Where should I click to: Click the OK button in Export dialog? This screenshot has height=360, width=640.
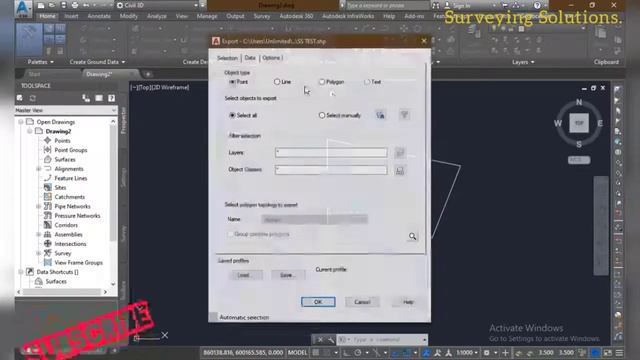(x=318, y=302)
